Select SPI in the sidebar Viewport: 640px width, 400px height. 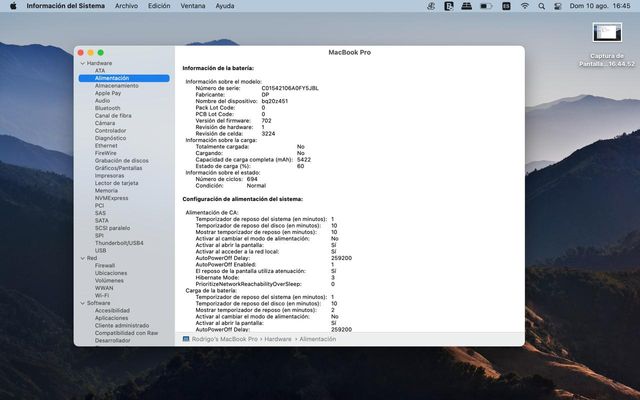pos(99,236)
